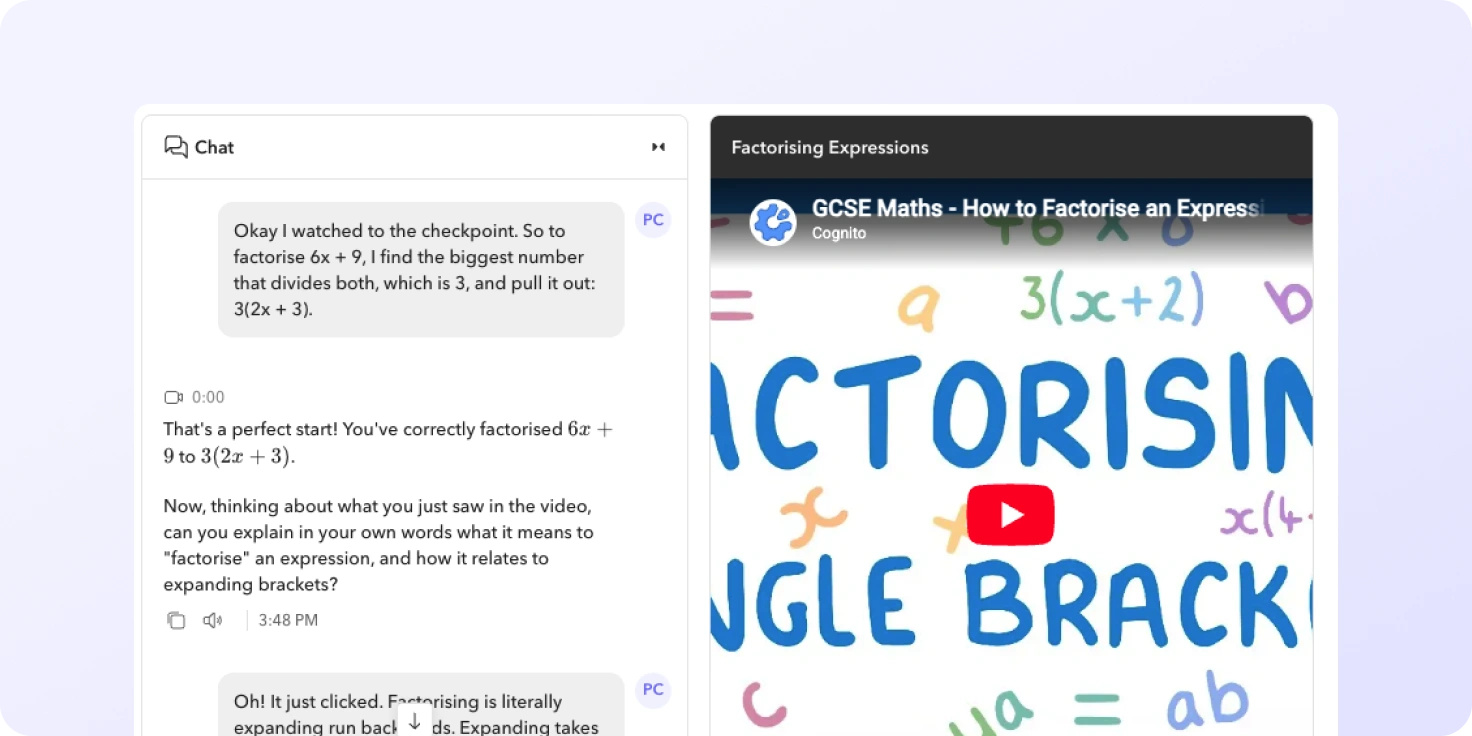Click the Chat speech bubbles icon

(176, 147)
